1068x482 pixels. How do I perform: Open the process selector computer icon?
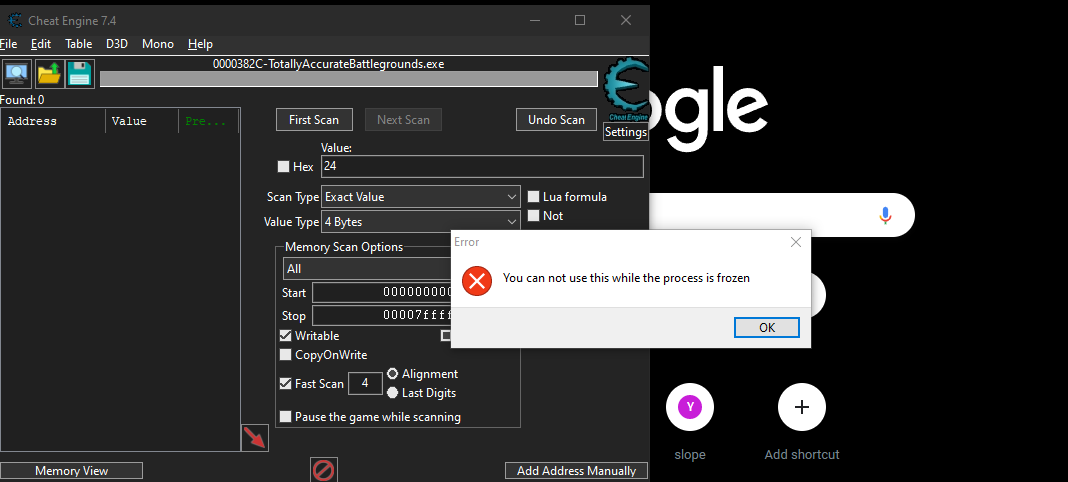pyautogui.click(x=17, y=74)
